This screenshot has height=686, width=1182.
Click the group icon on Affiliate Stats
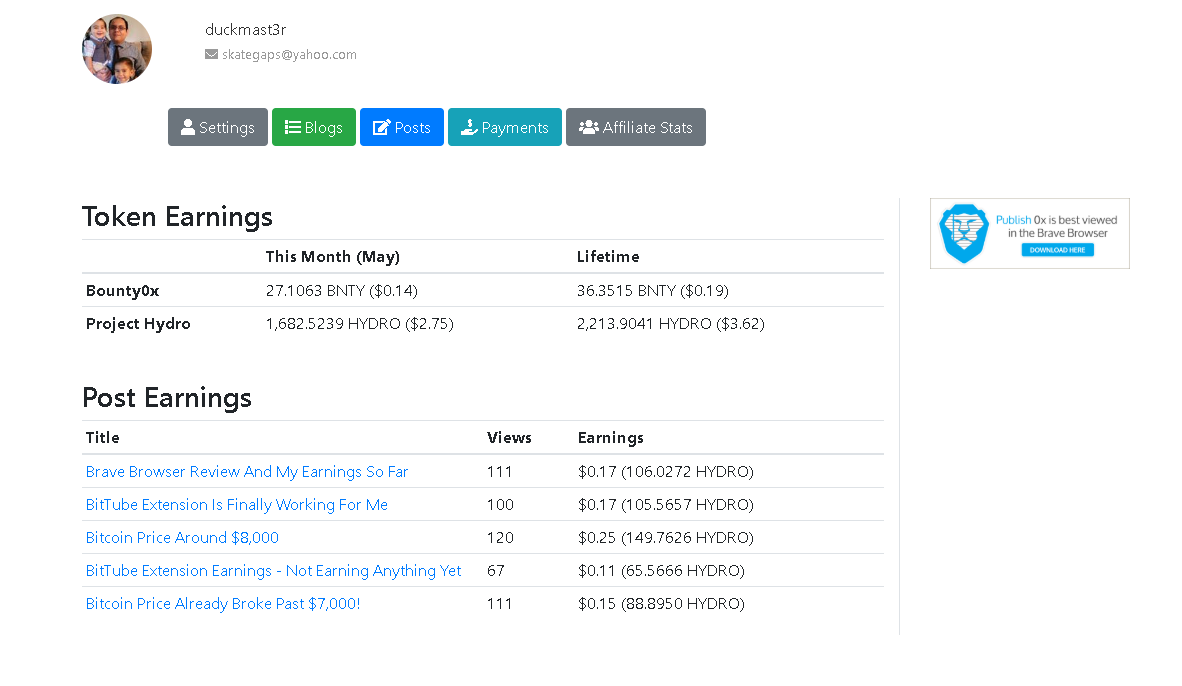click(x=589, y=127)
